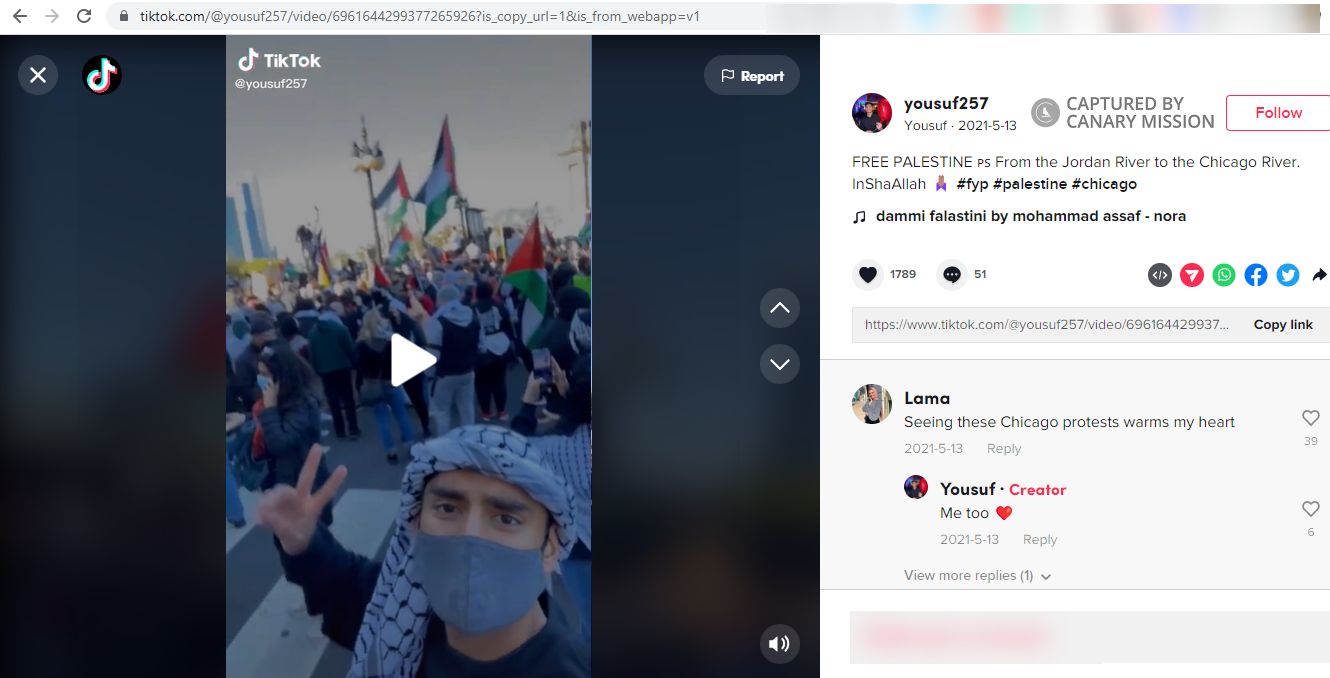Expand View more replies under Yousuf's comment
Screen dimensions: 1330x678
tap(976, 575)
